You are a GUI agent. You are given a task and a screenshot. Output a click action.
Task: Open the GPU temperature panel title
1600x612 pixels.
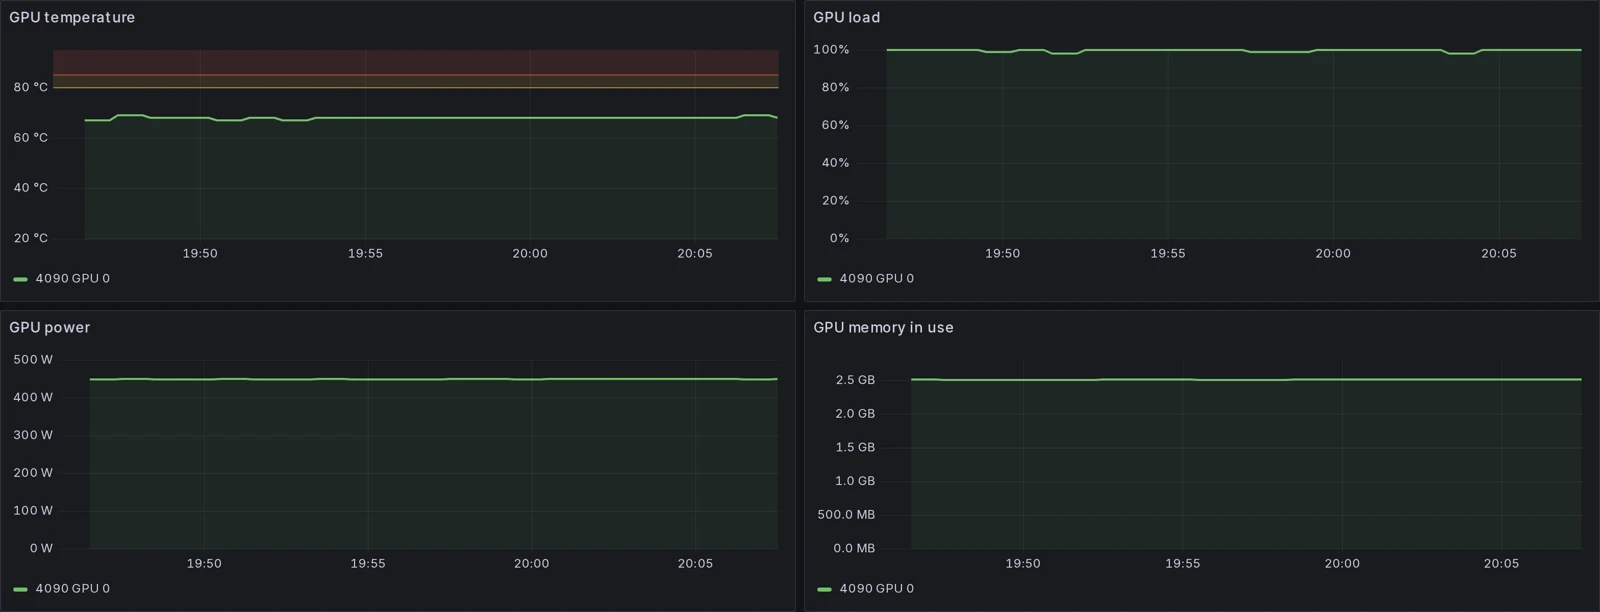coord(72,17)
